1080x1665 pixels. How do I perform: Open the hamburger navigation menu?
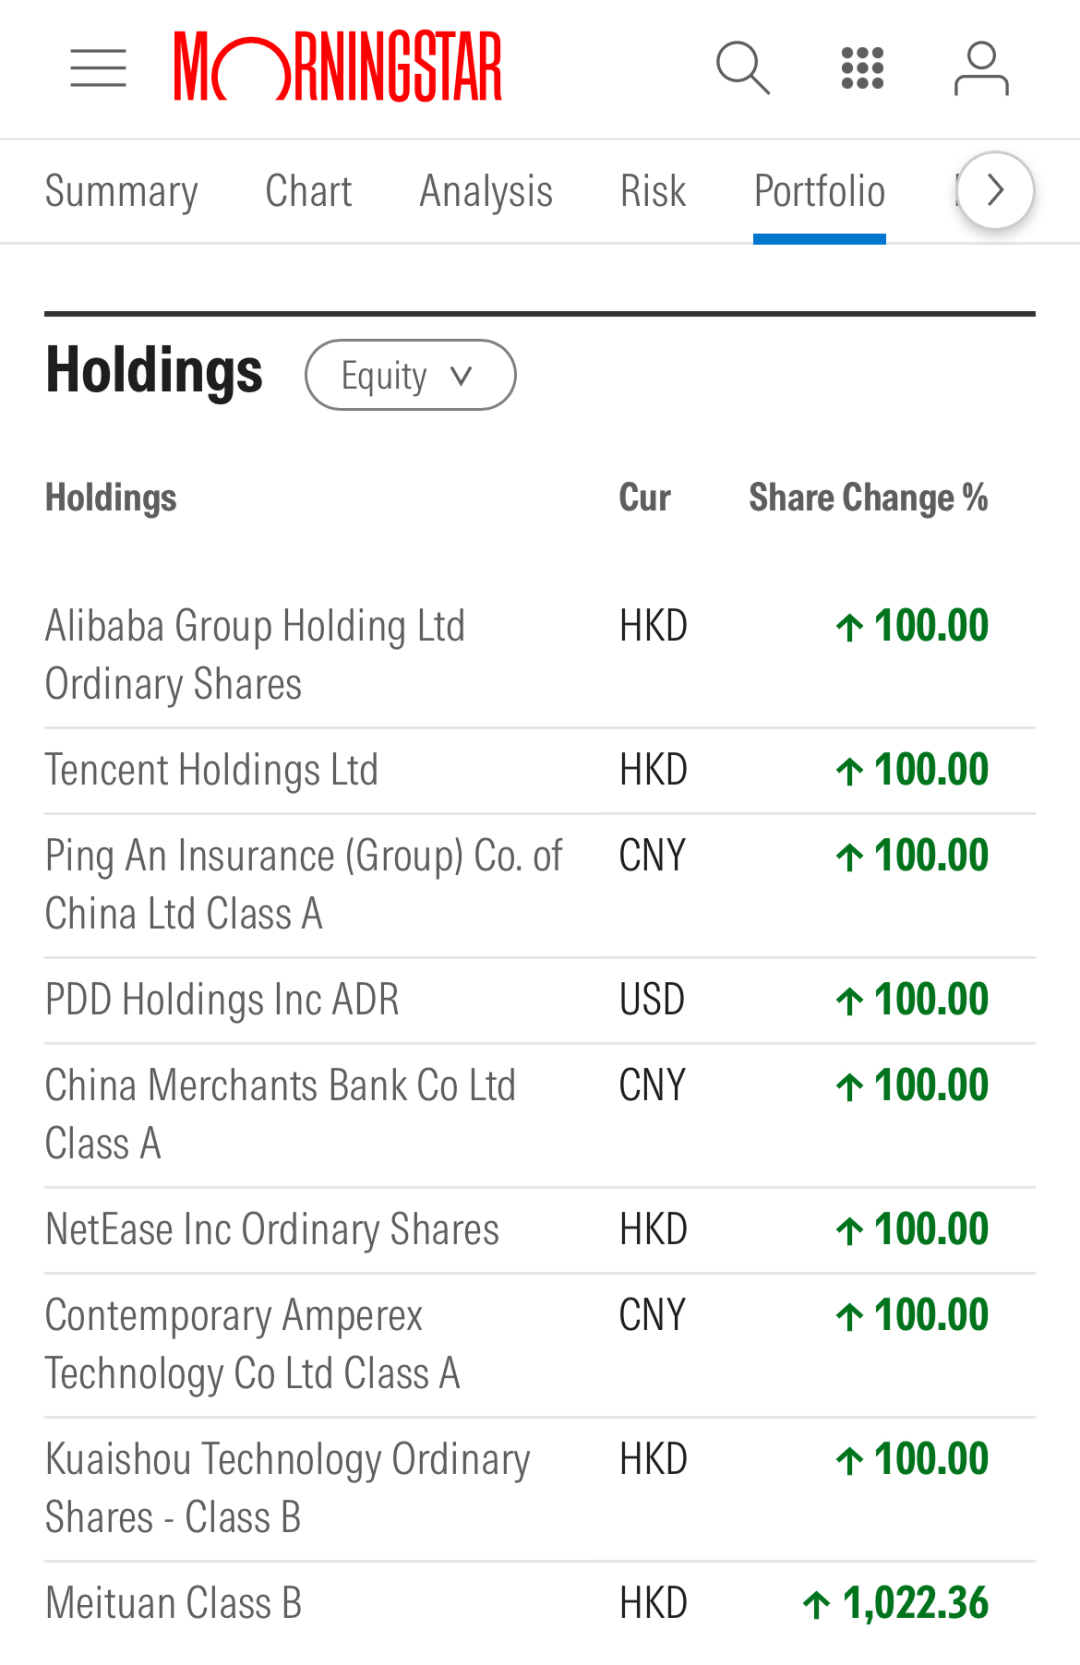click(x=98, y=68)
